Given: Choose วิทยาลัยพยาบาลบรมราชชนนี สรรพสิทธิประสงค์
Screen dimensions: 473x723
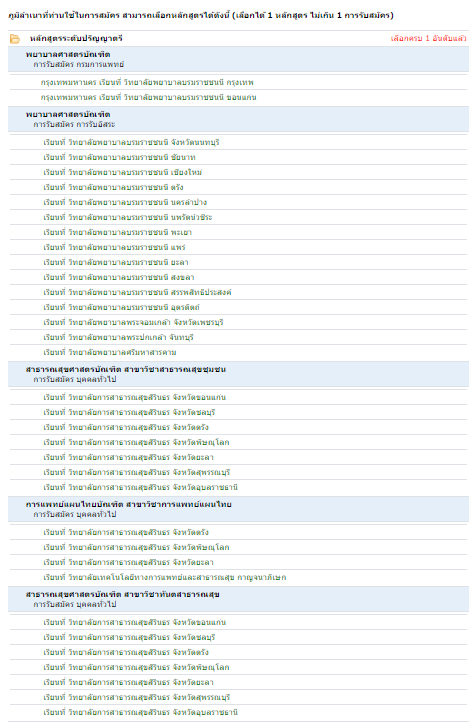Looking at the screenshot, I should pos(137,292).
